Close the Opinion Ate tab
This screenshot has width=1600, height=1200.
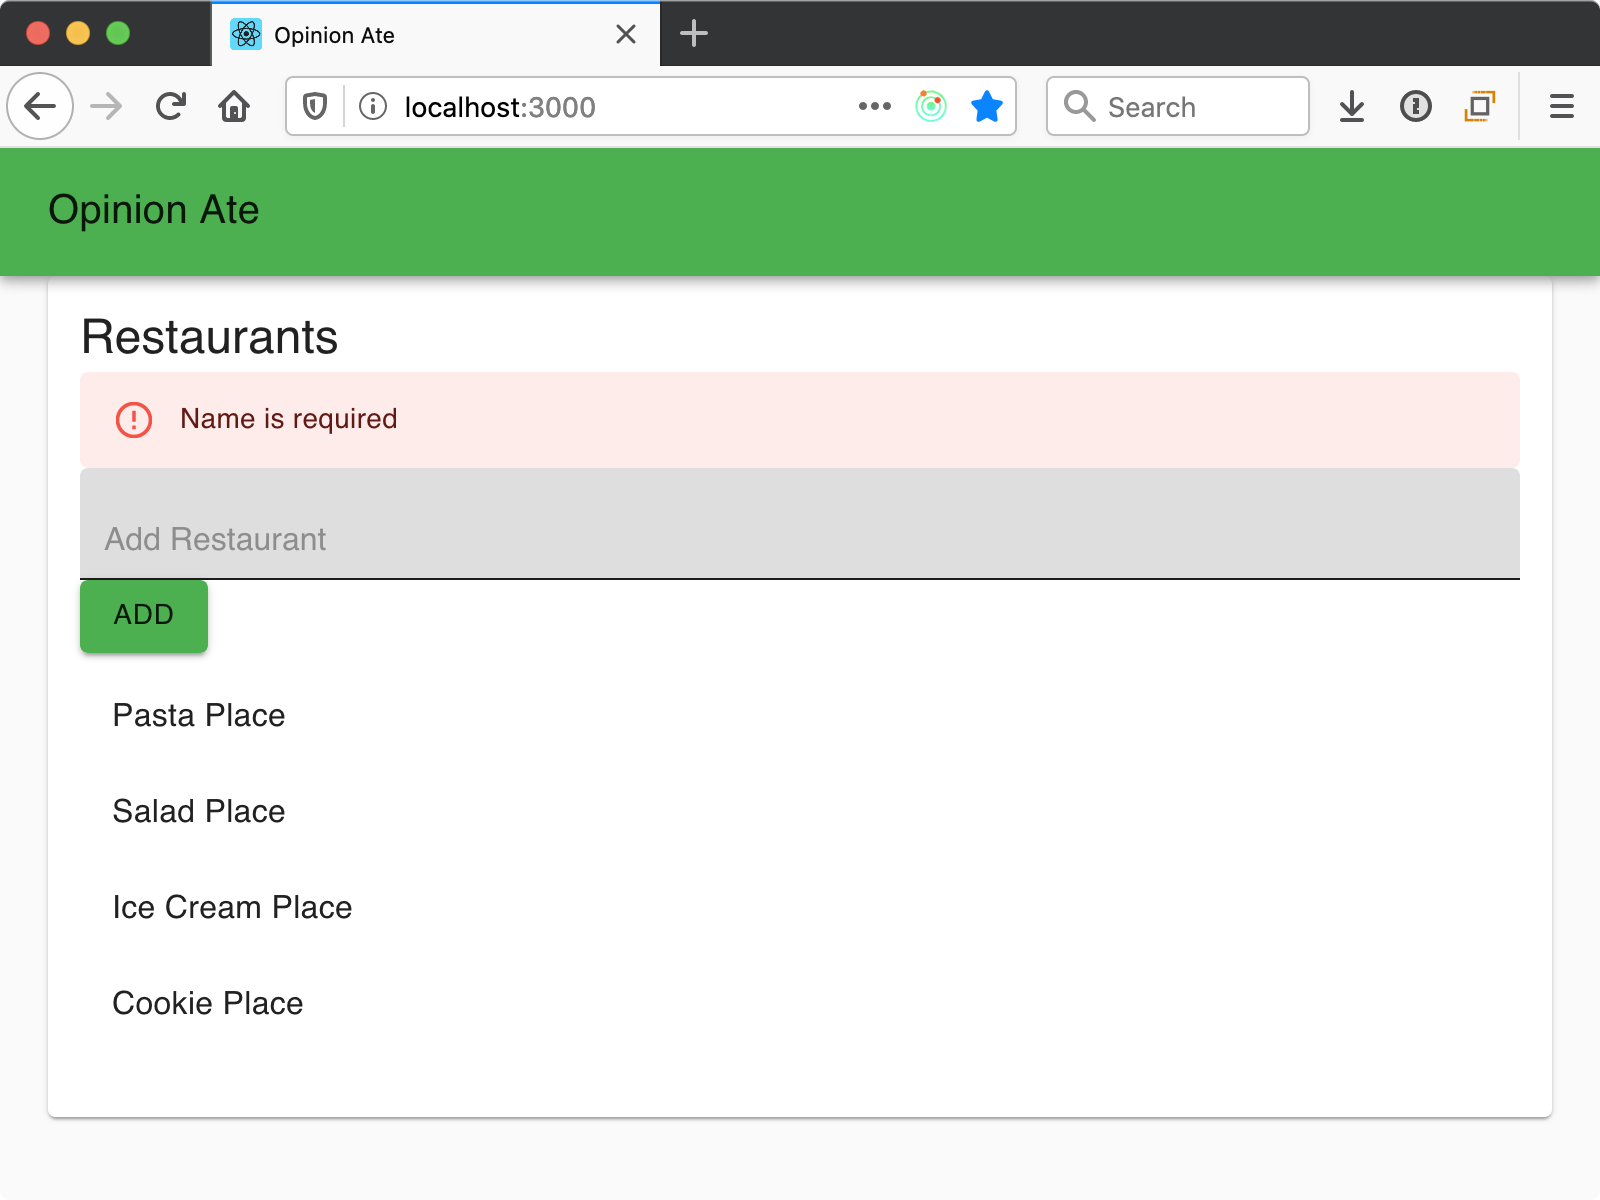coord(626,35)
